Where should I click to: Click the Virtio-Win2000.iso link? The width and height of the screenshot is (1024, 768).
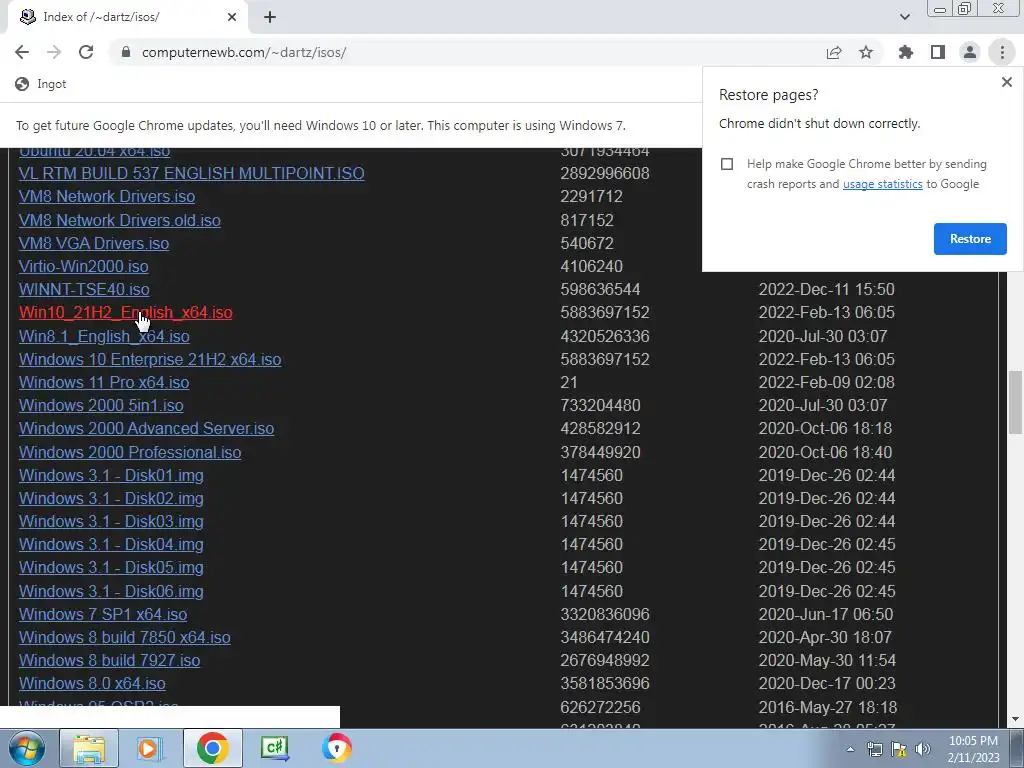84,266
